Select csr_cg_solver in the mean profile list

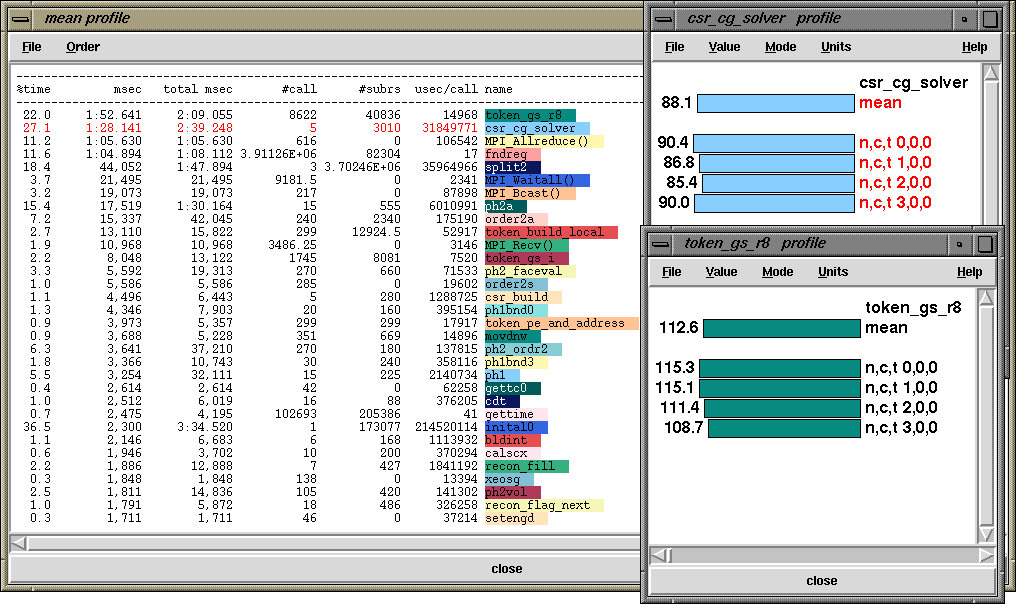[x=537, y=128]
